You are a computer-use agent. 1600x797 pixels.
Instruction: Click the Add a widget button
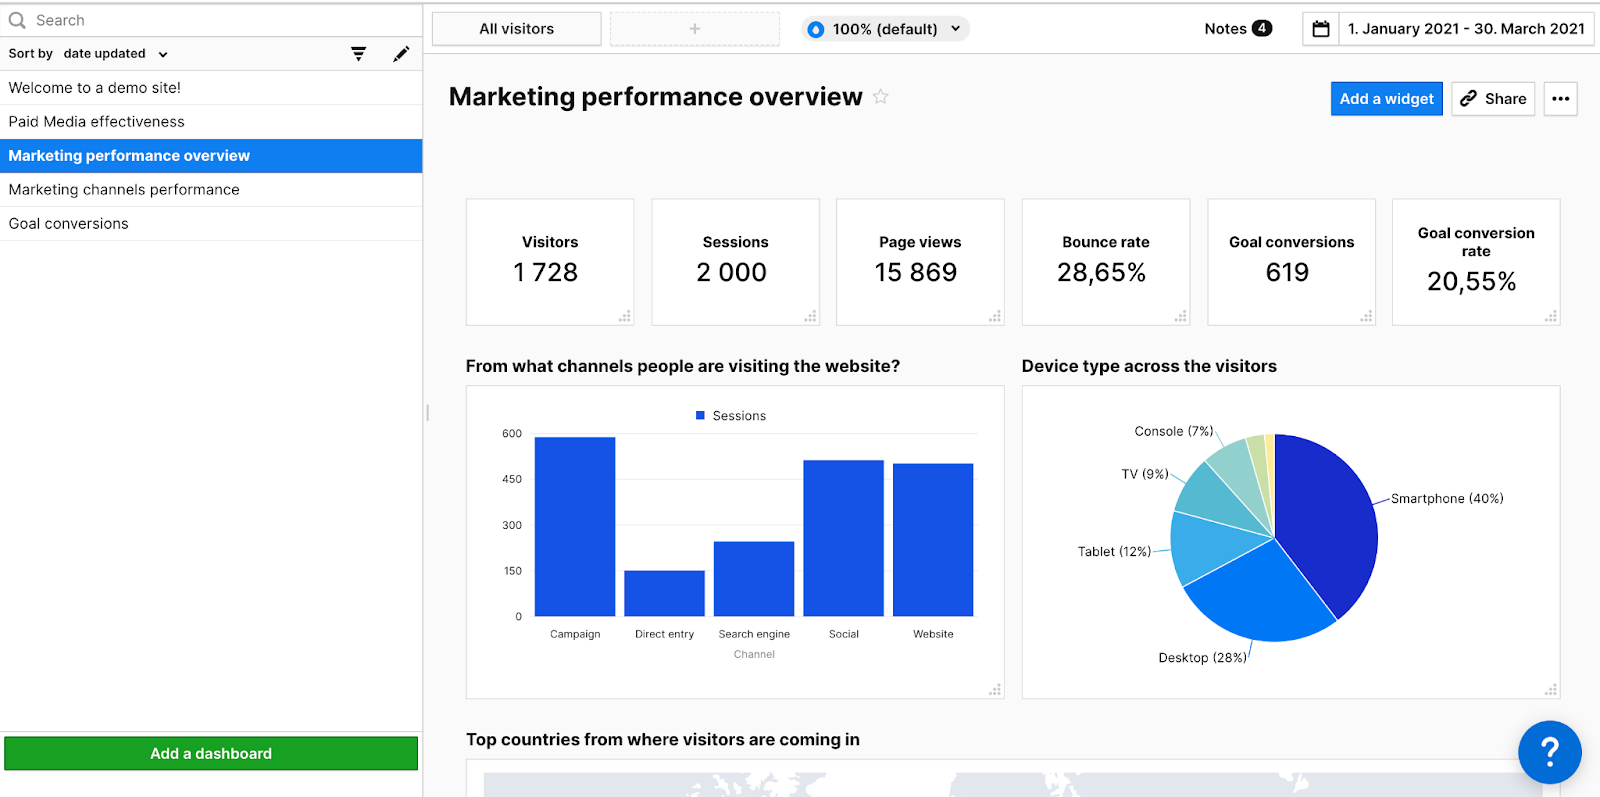1386,99
